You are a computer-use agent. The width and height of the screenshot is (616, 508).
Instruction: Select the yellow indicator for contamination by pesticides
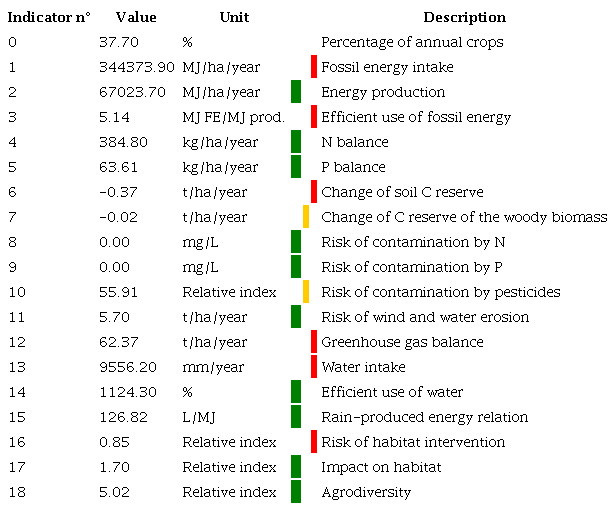pos(305,292)
